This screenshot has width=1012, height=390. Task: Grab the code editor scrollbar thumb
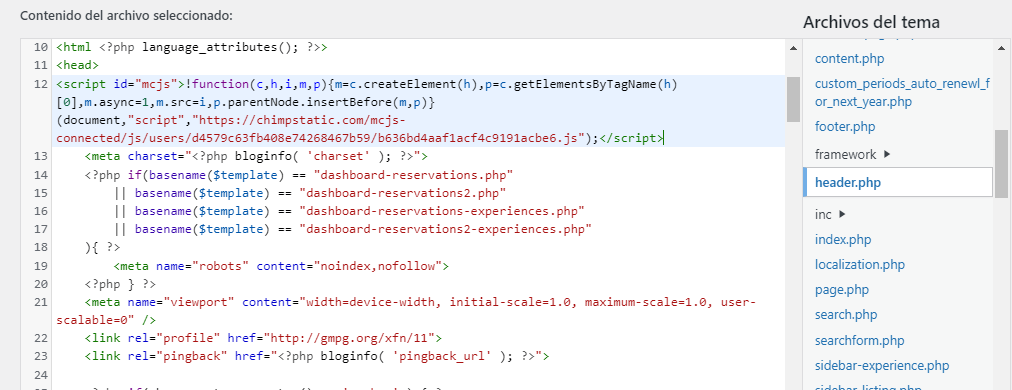(x=793, y=99)
